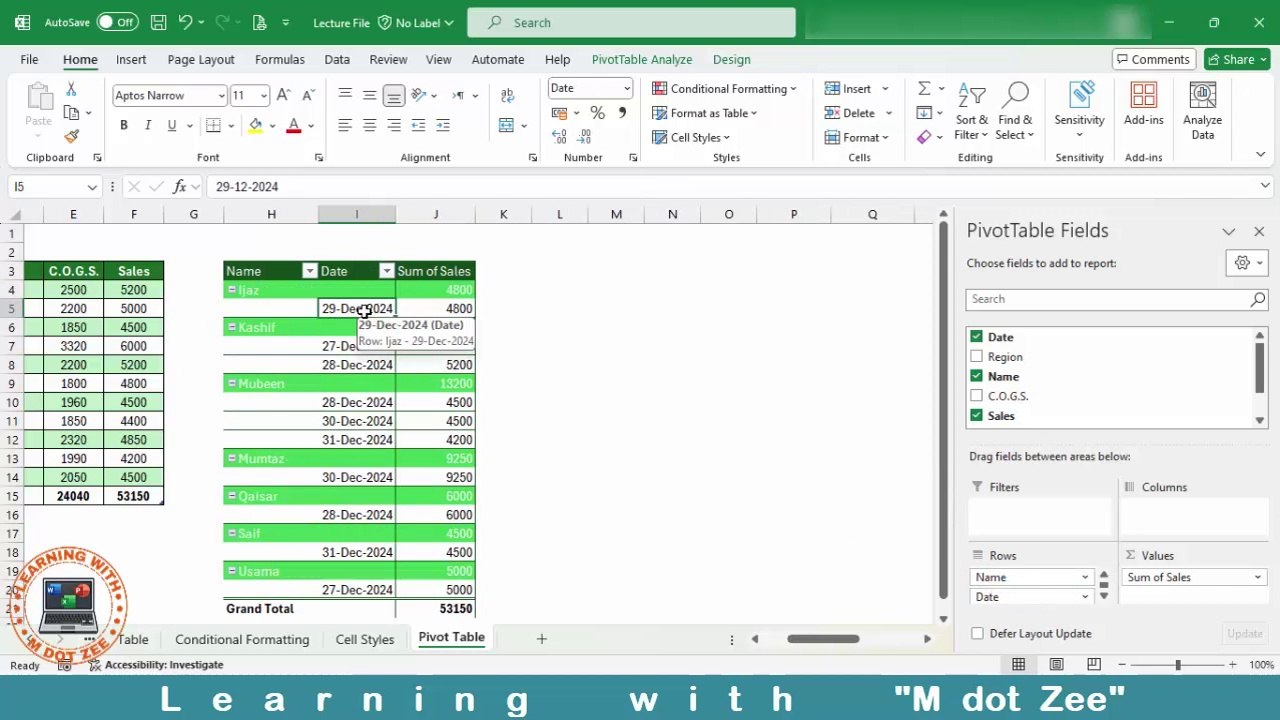Open the number format Date dropdown
The image size is (1280, 720).
(x=626, y=88)
